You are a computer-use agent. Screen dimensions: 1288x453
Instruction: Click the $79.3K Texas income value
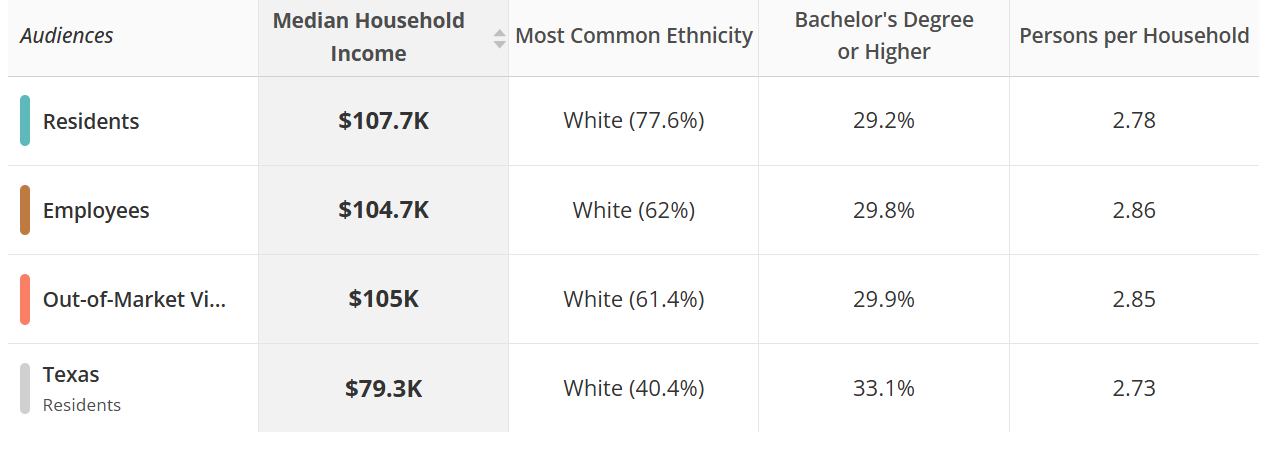click(383, 389)
